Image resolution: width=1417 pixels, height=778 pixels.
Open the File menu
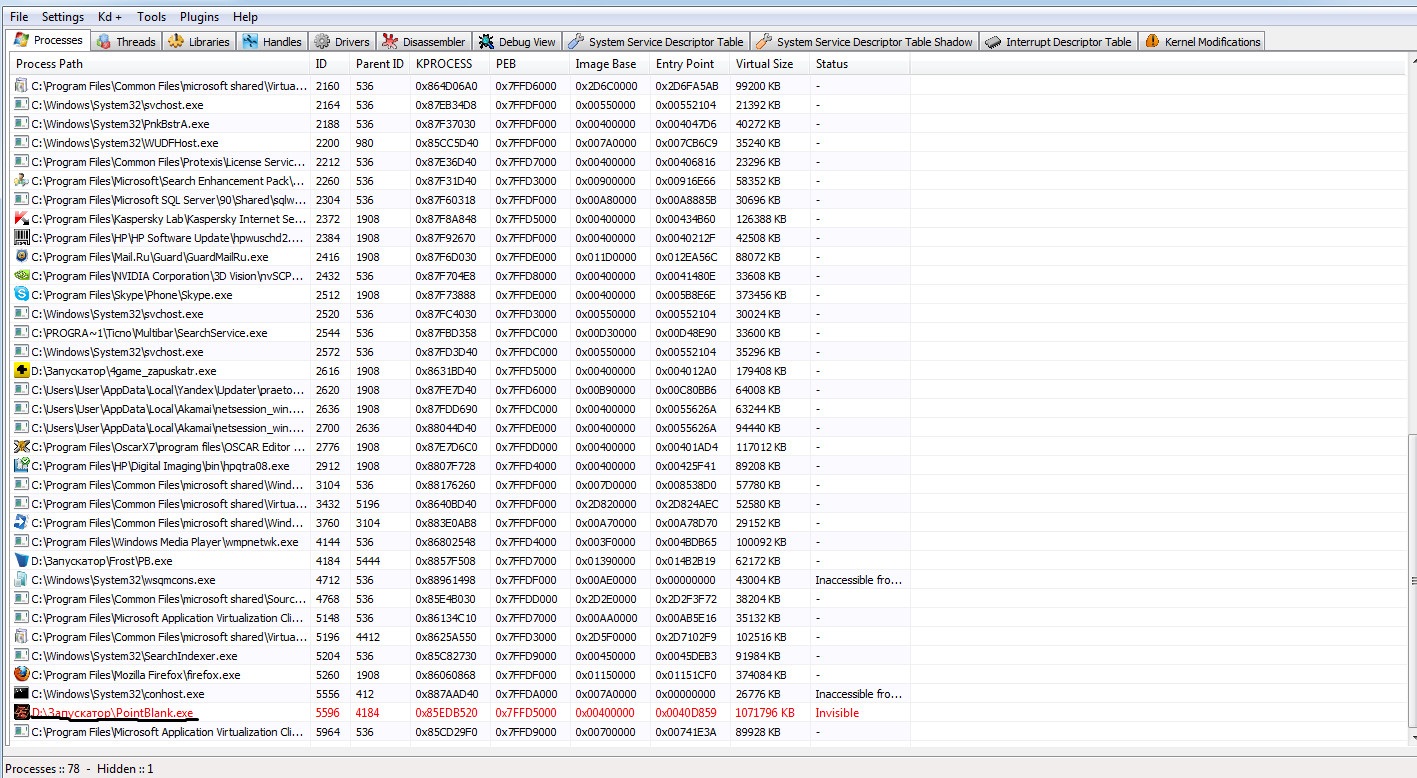tap(19, 17)
